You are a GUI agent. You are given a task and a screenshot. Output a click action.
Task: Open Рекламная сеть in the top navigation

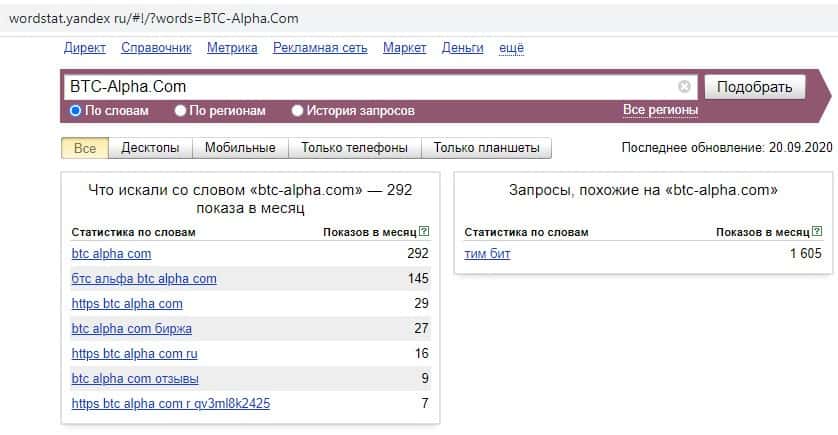[320, 48]
